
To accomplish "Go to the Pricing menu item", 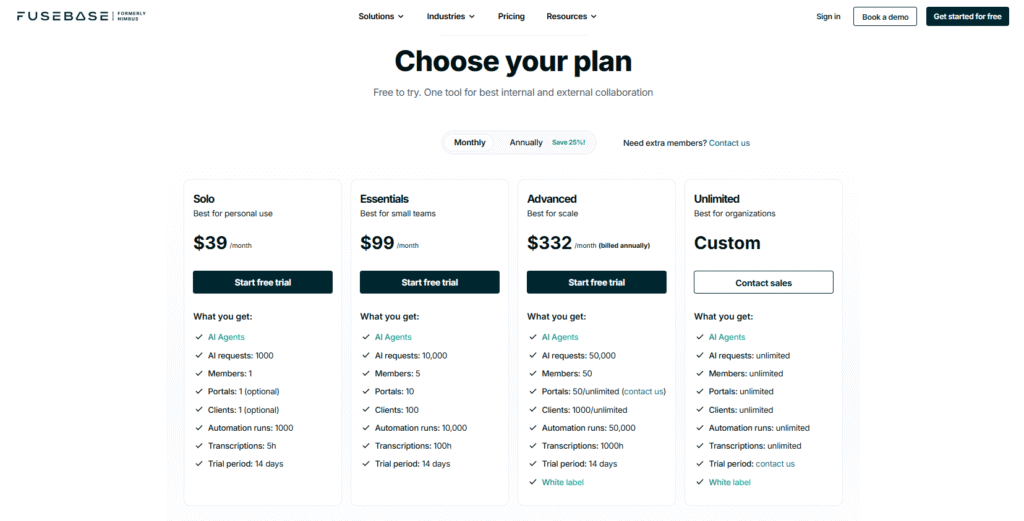I will (511, 16).
